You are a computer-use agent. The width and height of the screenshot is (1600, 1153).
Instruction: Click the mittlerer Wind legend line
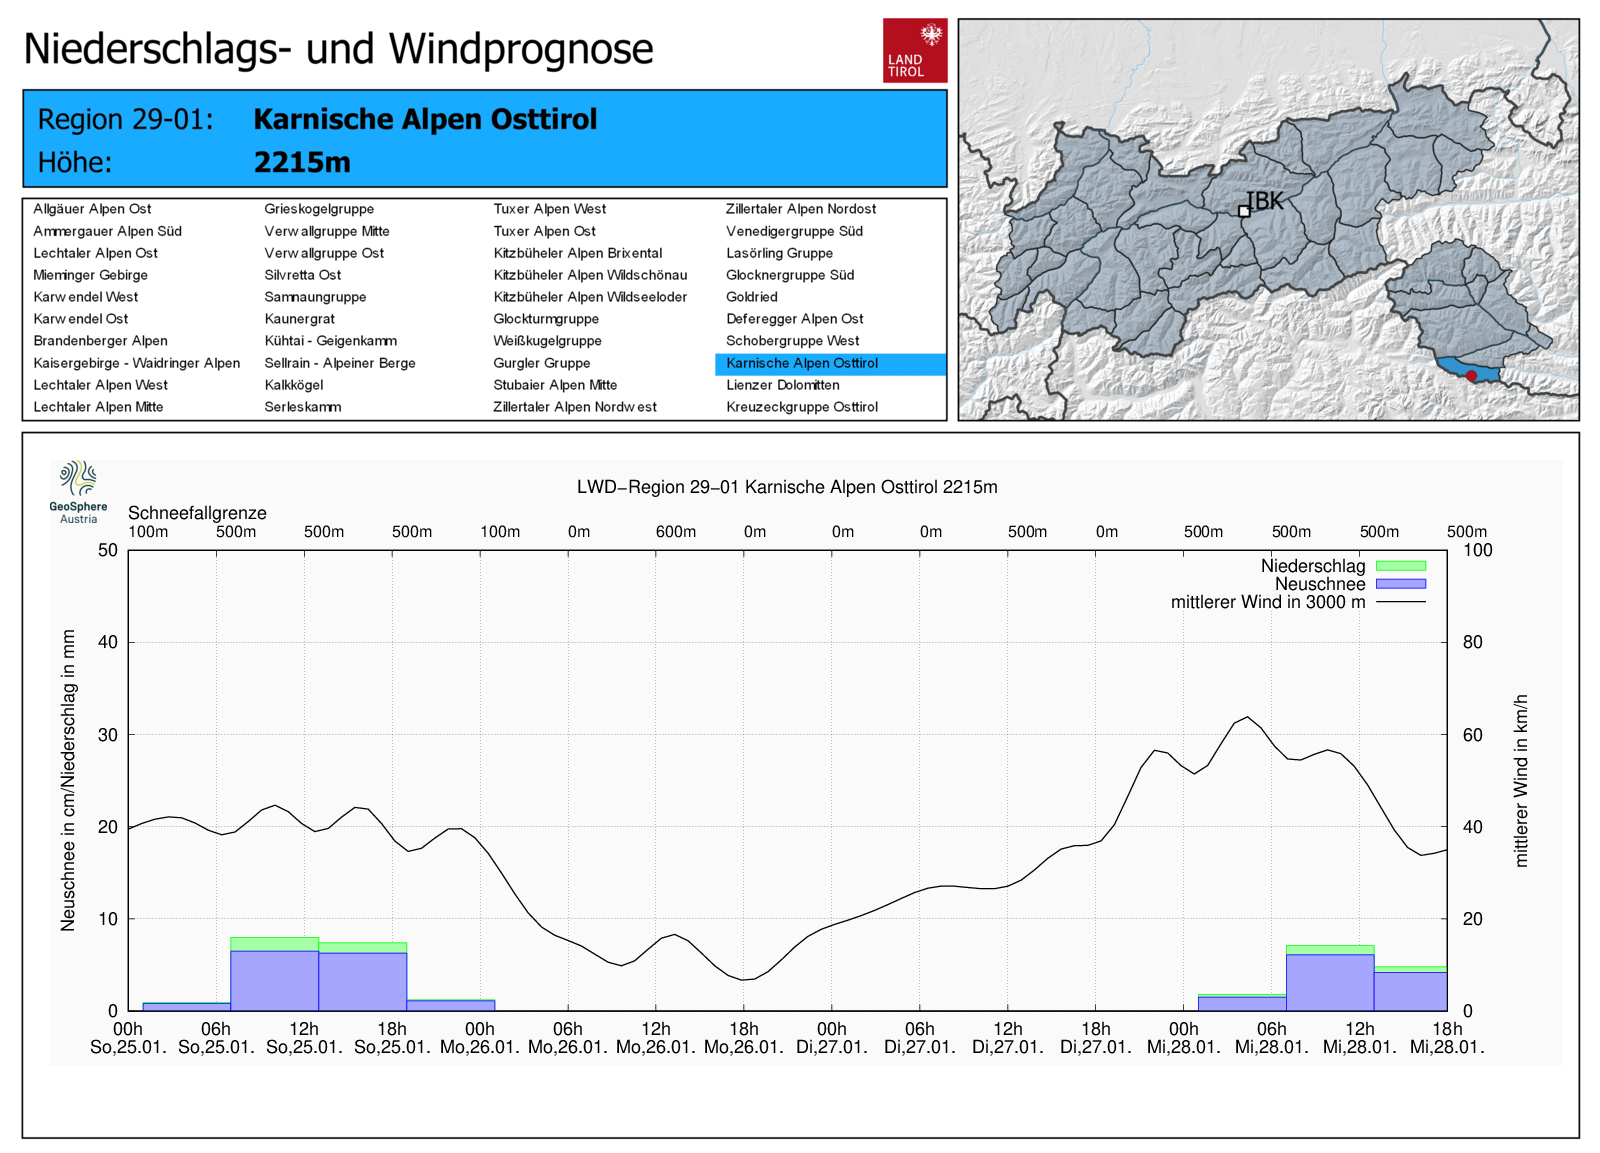click(1400, 602)
